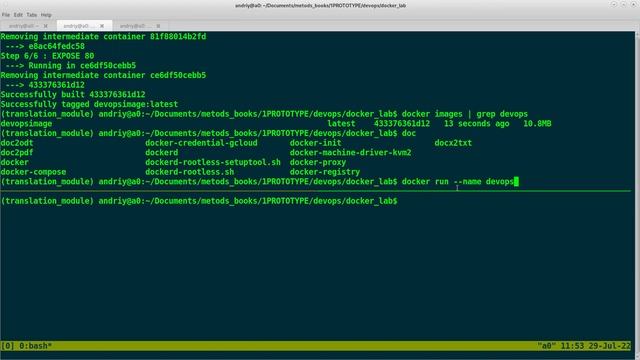Close the third terminal tab
The height and width of the screenshot is (360, 640).
[x=158, y=26]
